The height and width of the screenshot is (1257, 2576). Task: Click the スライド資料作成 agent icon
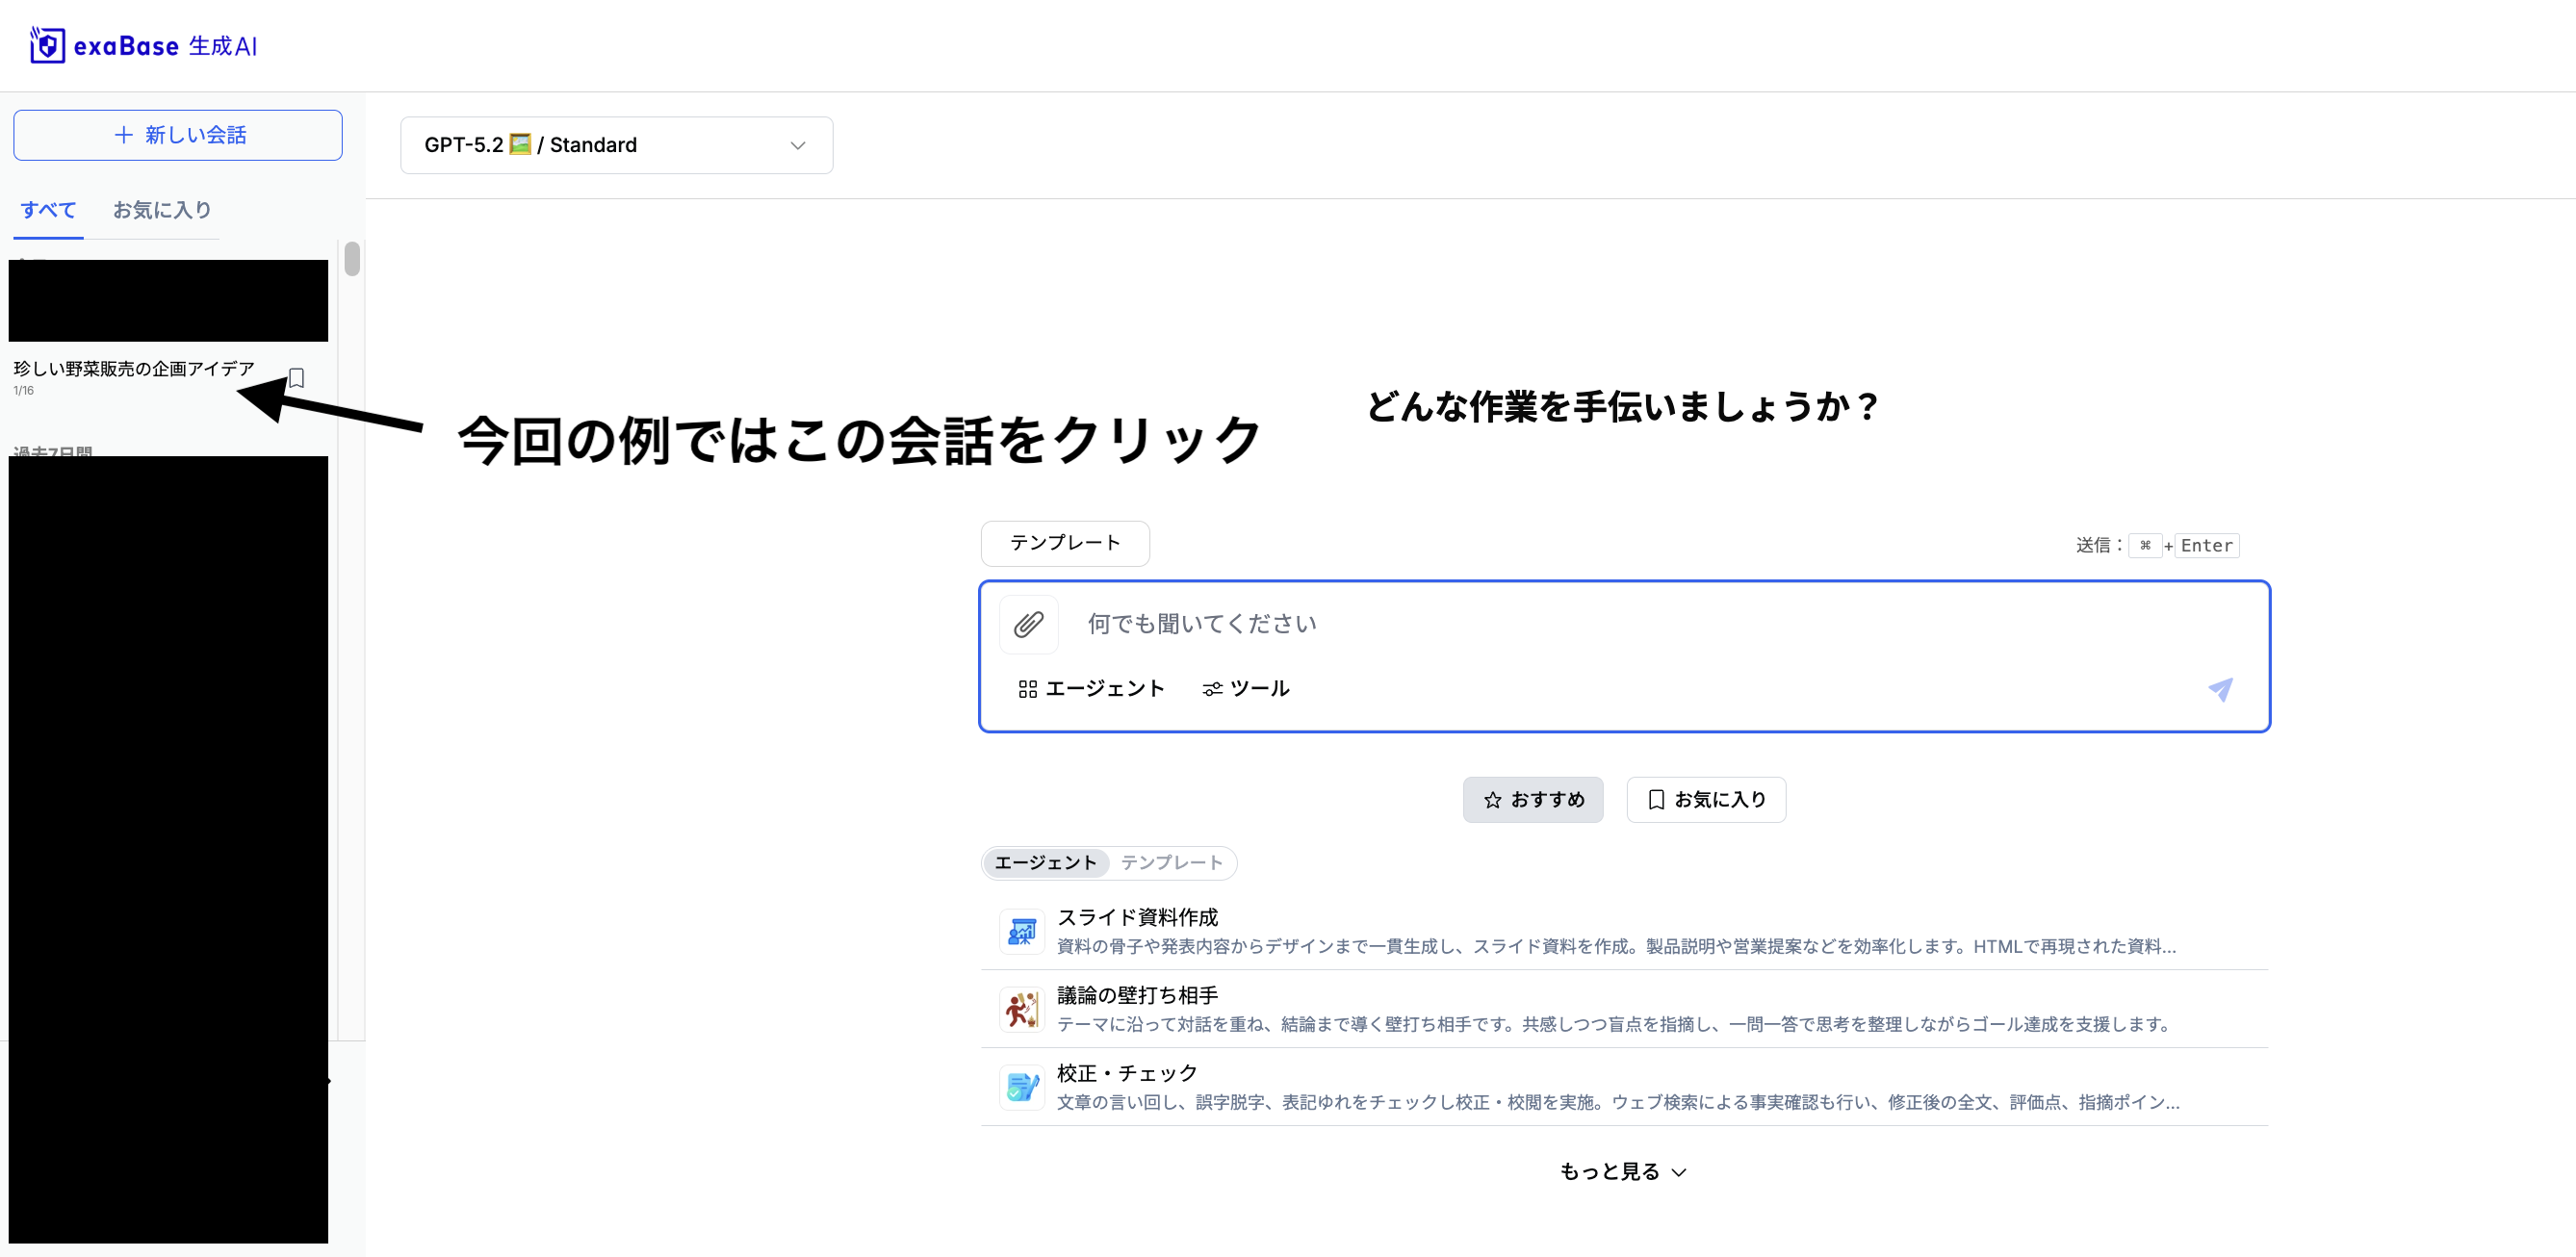click(1022, 931)
